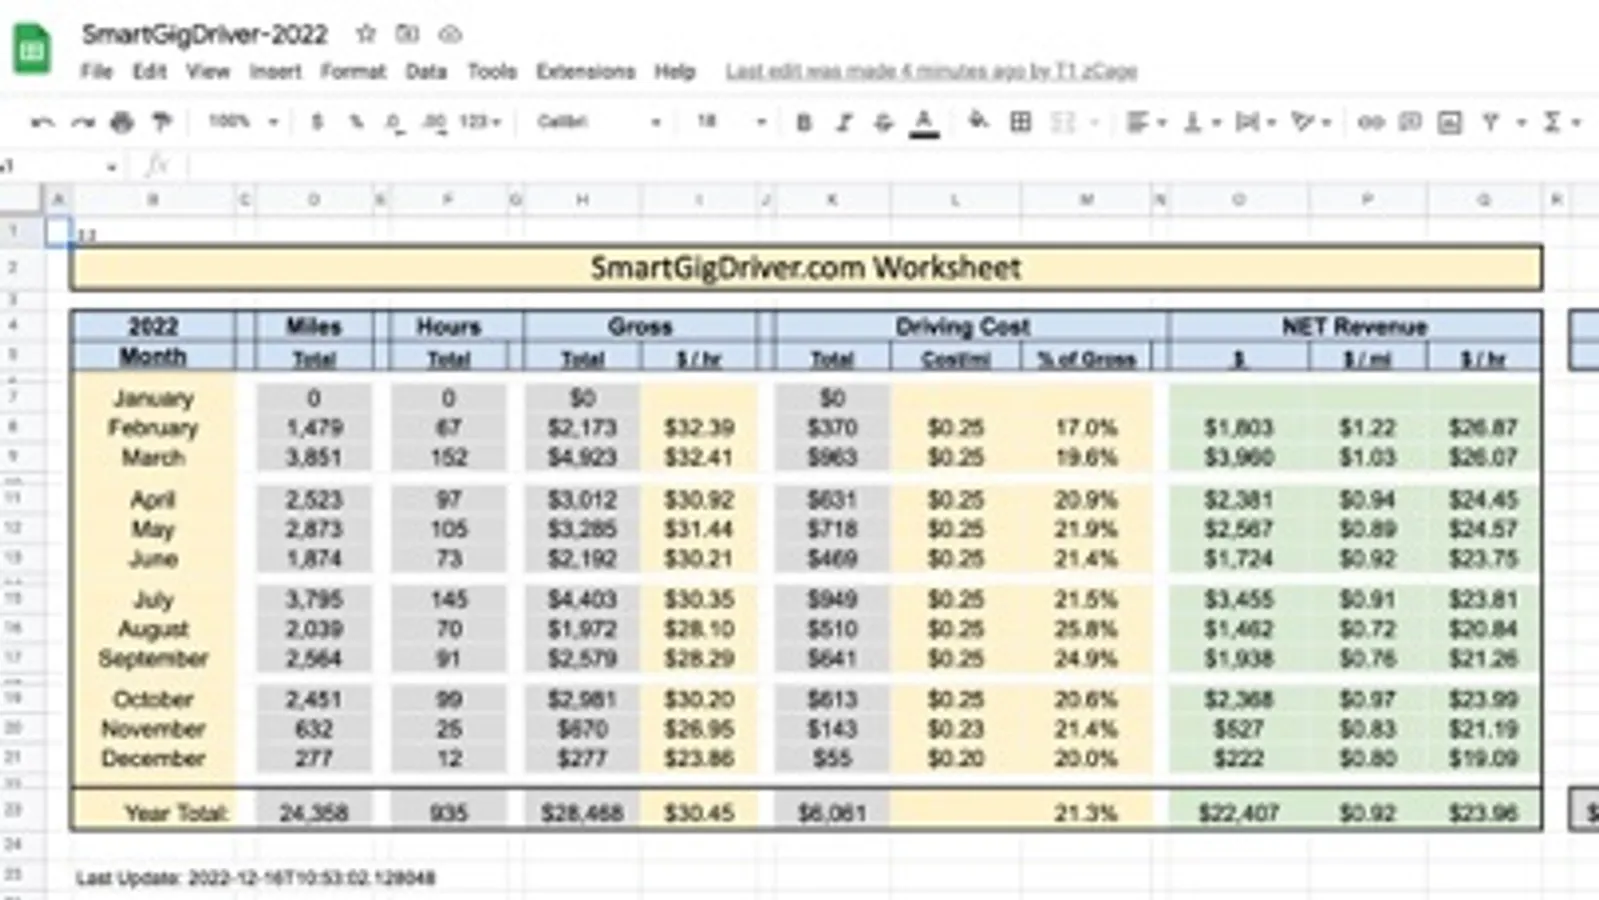This screenshot has height=900, width=1599.
Task: Open the zoom level dropdown showing 100%
Action: (243, 122)
